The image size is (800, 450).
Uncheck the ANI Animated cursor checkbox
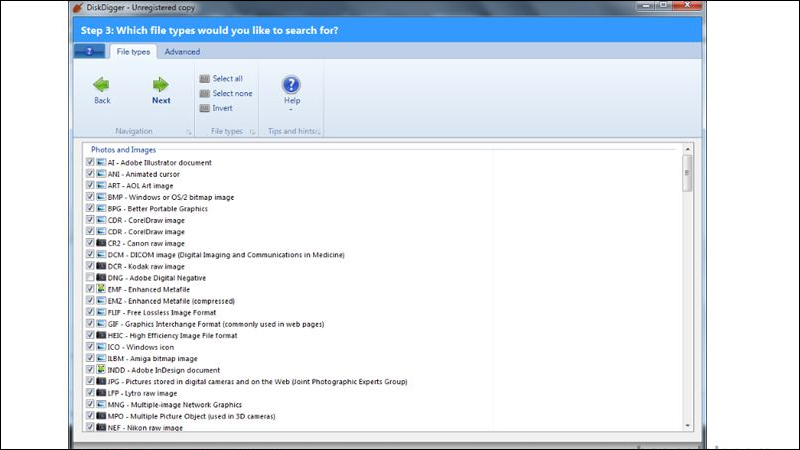90,174
